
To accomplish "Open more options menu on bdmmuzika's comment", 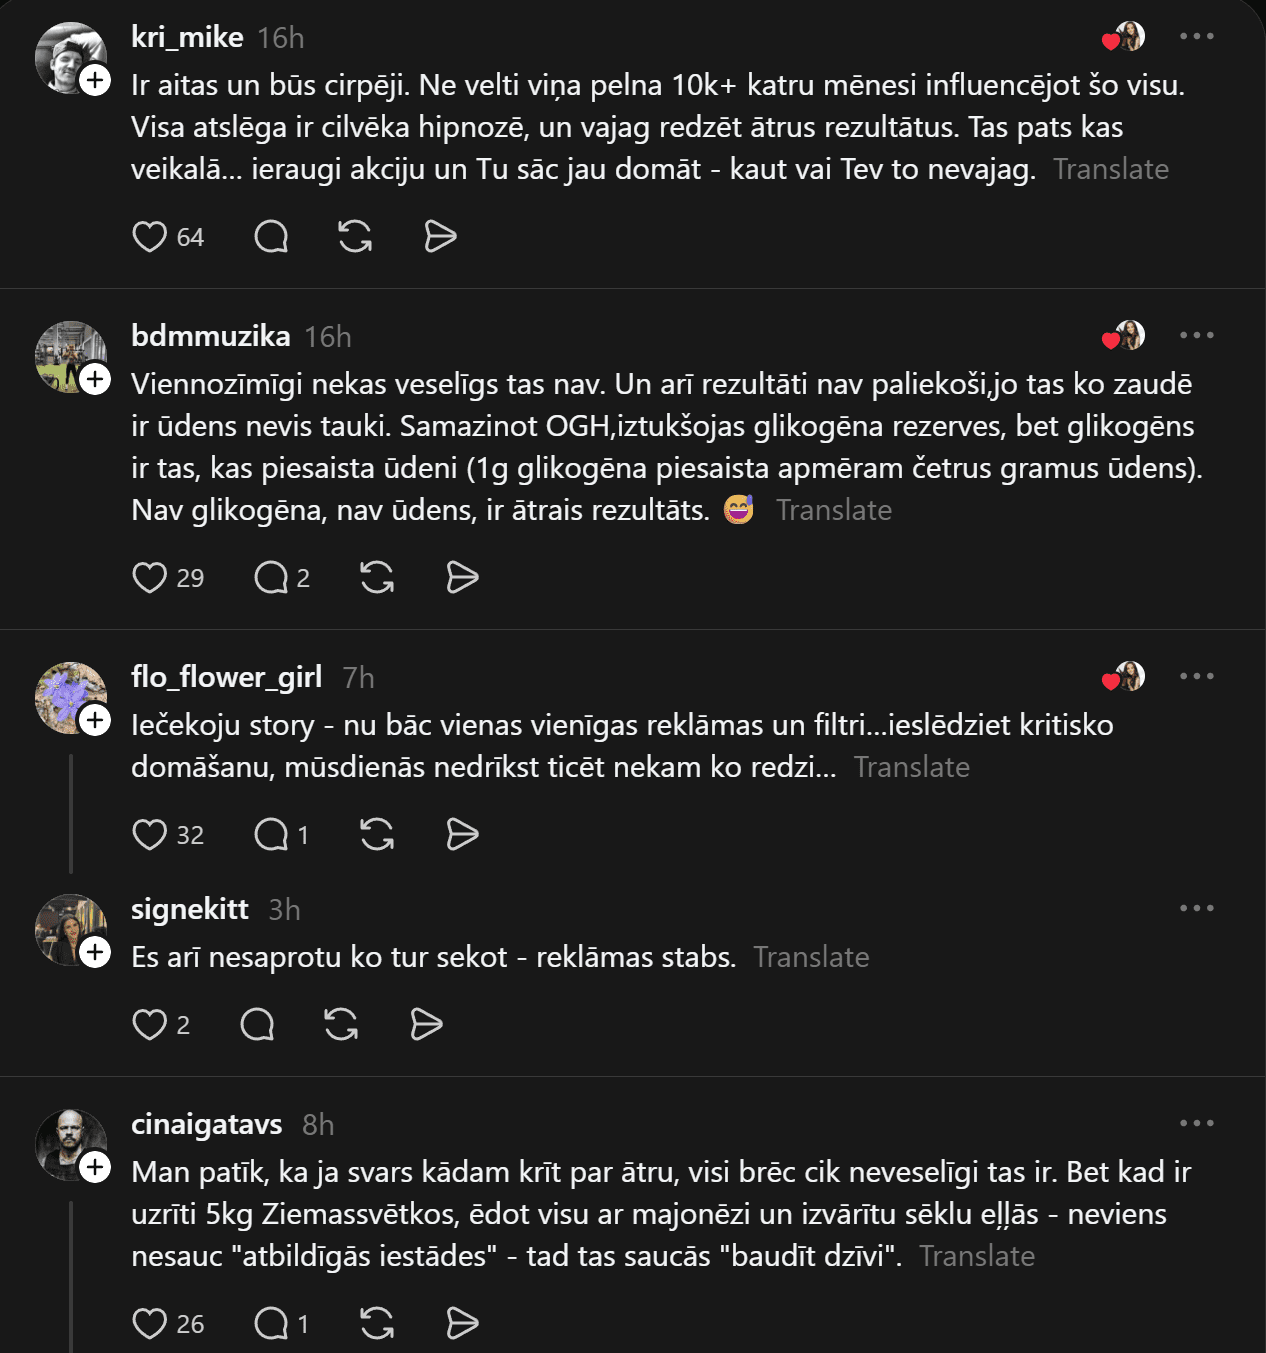I will pos(1196,335).
